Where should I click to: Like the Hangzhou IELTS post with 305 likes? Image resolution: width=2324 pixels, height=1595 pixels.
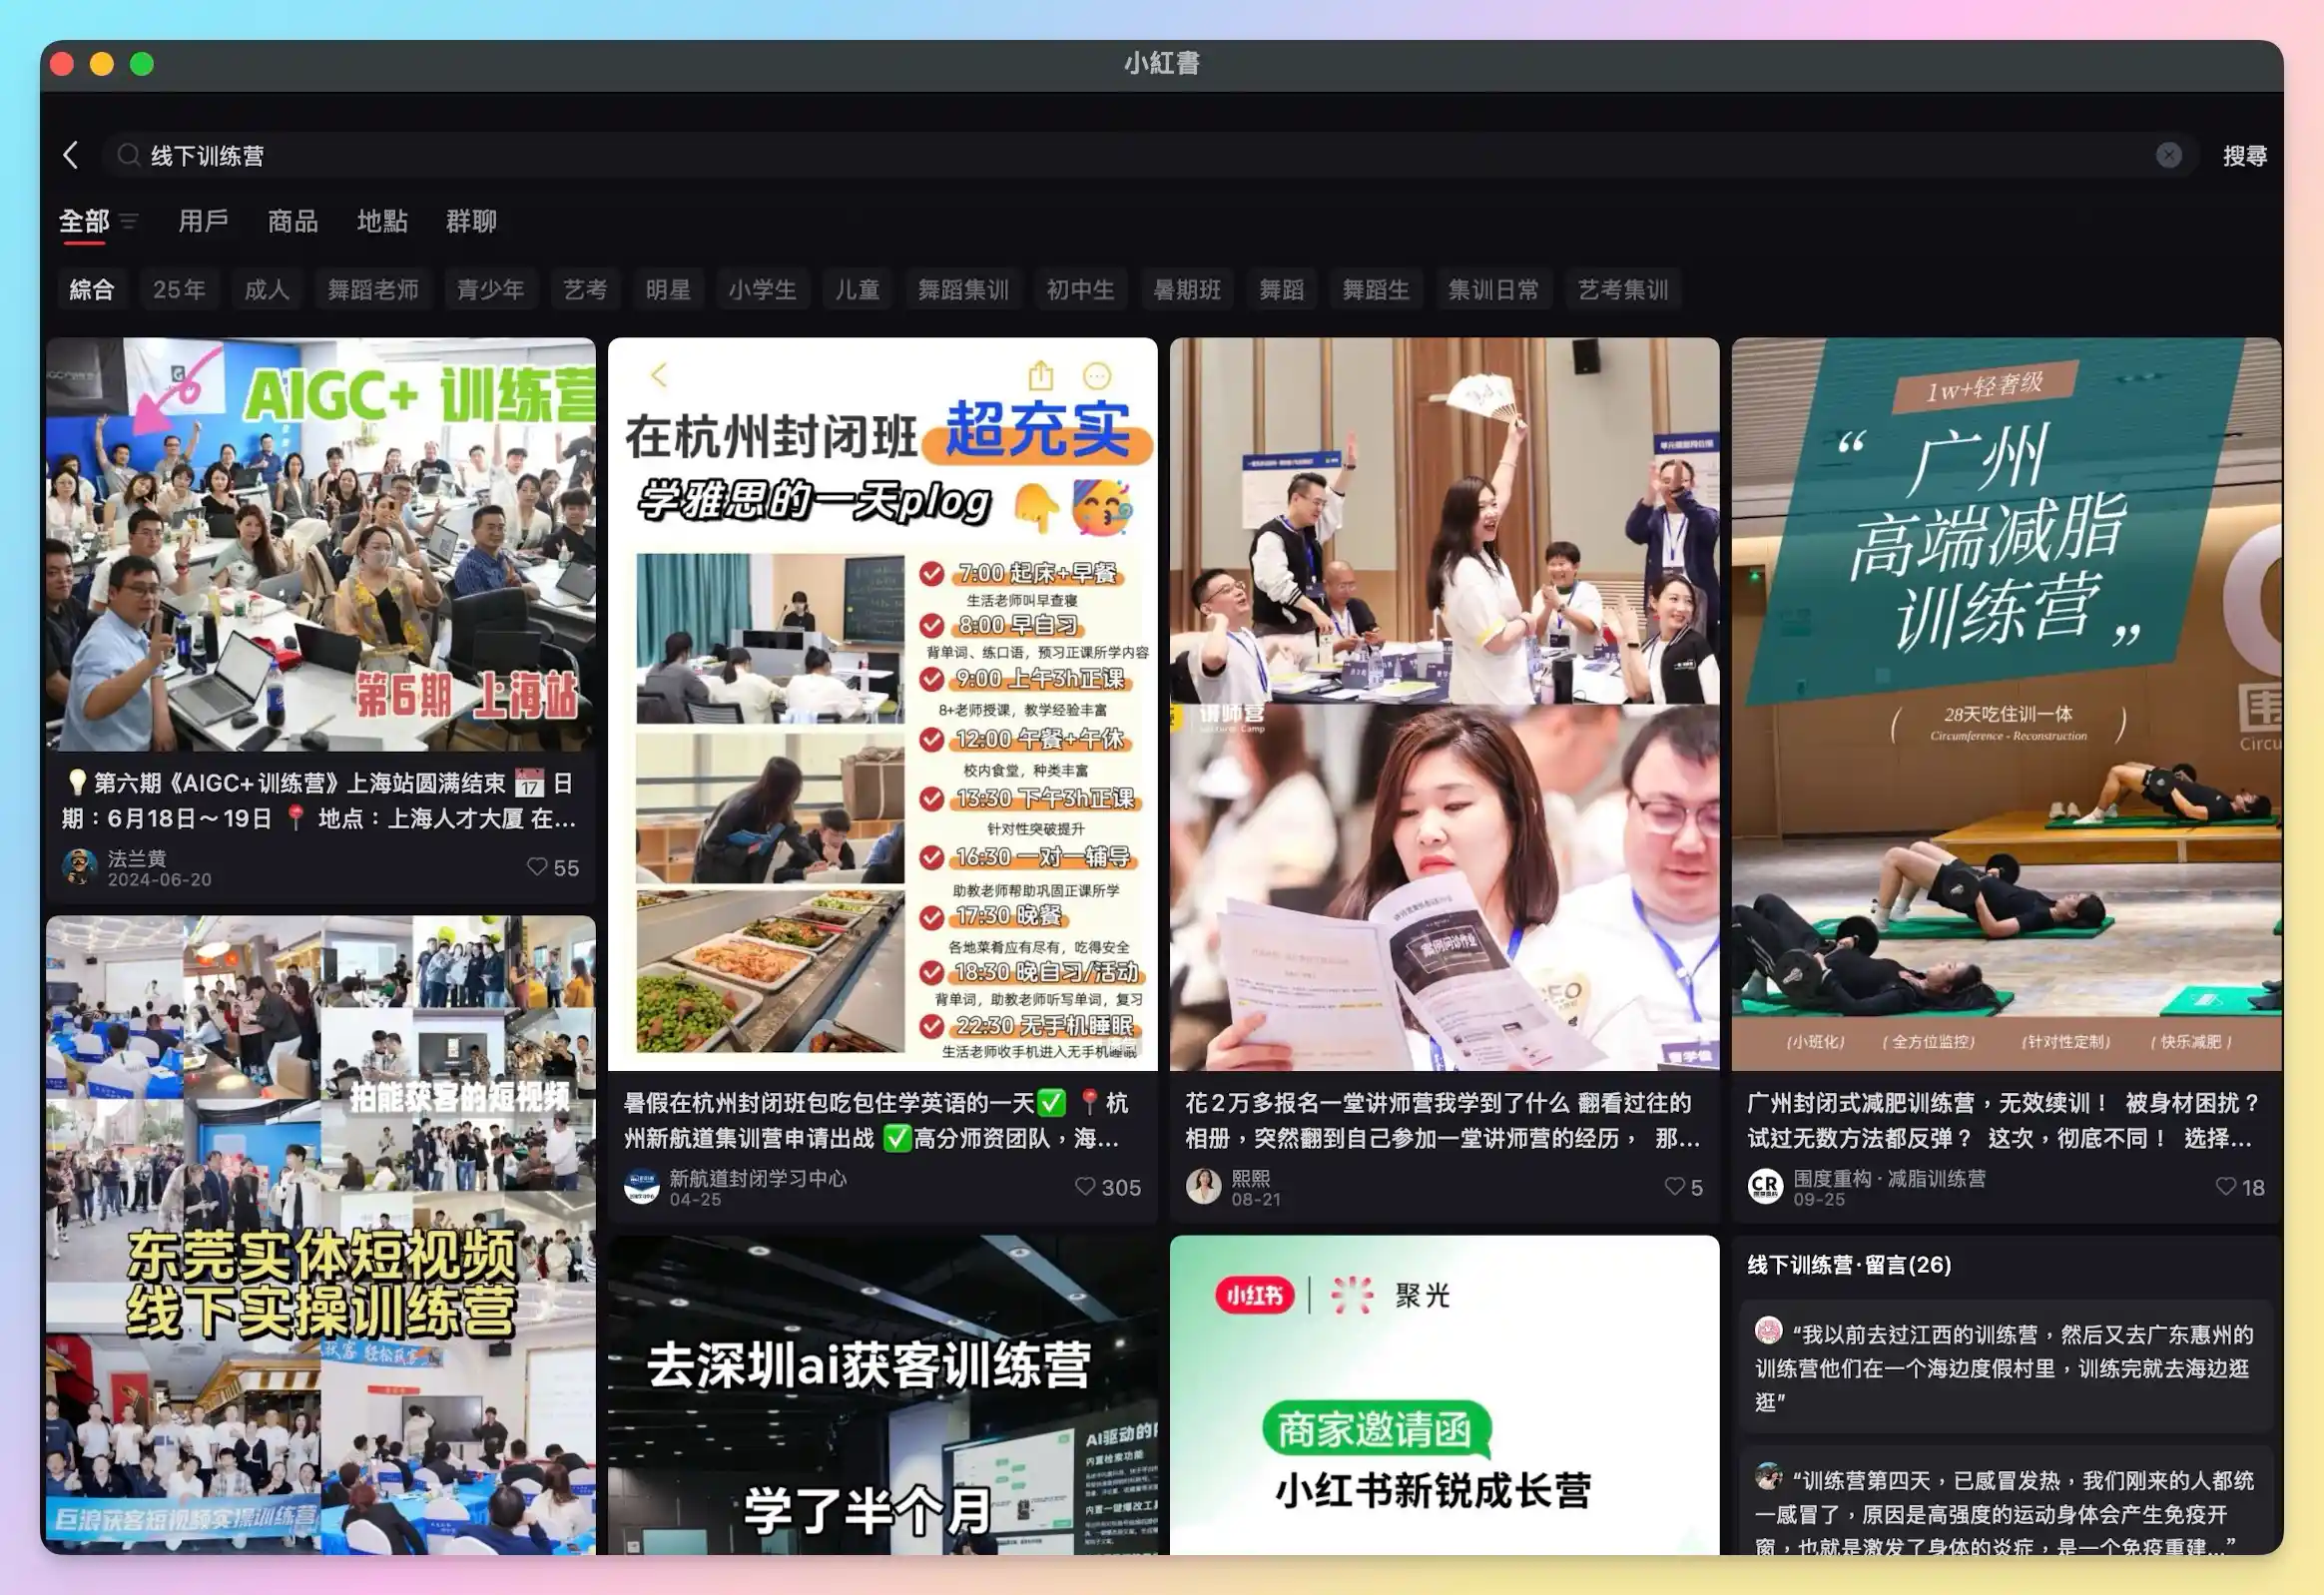pos(1085,1186)
